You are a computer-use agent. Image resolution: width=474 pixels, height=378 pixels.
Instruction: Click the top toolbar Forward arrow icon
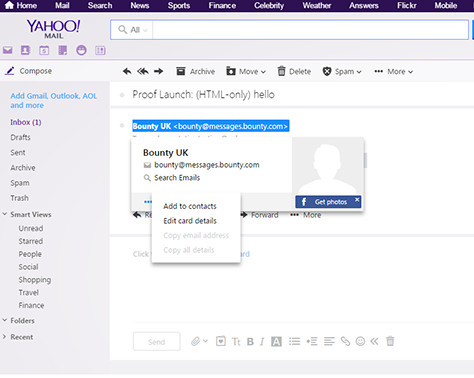point(159,71)
